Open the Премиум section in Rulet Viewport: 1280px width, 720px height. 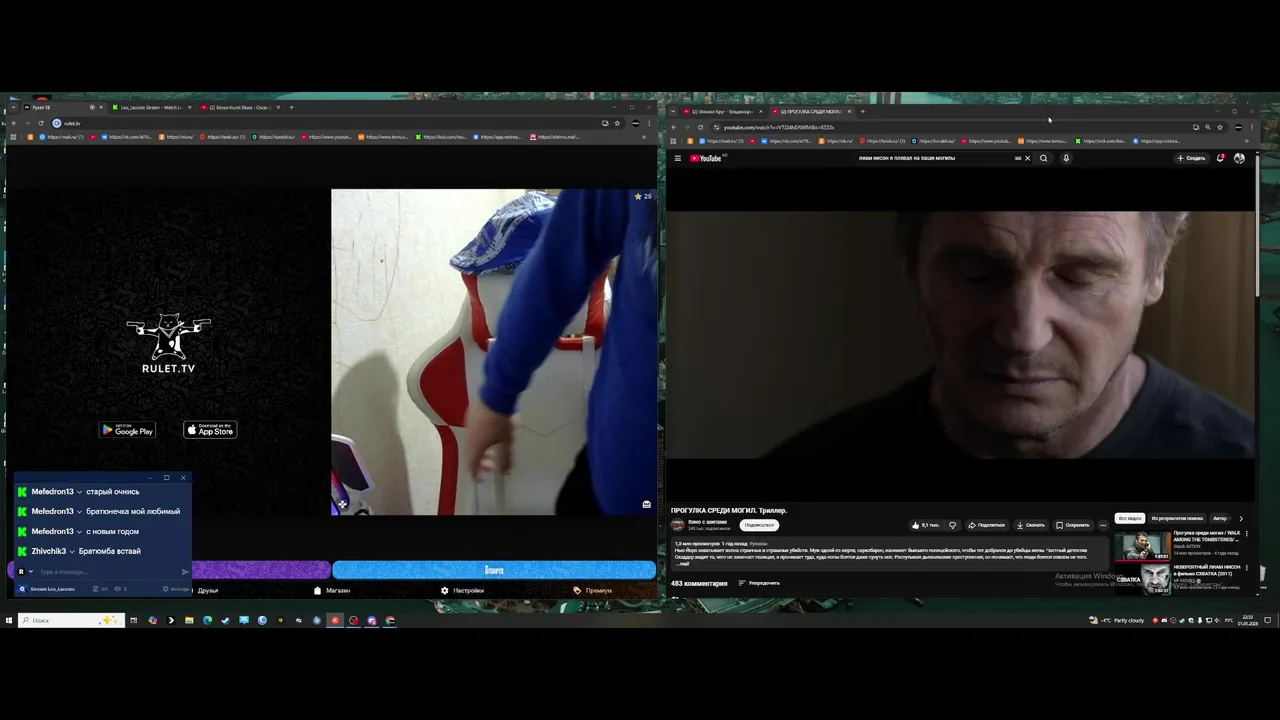coord(593,590)
